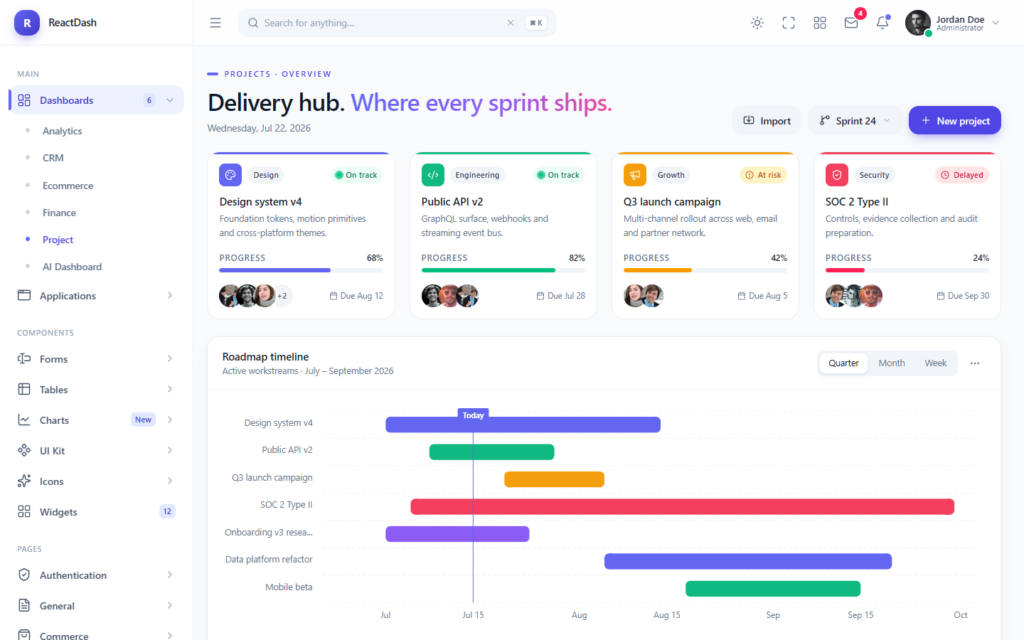The image size is (1024, 640).
Task: Click the Applications window icon
Action: pyautogui.click(x=24, y=295)
